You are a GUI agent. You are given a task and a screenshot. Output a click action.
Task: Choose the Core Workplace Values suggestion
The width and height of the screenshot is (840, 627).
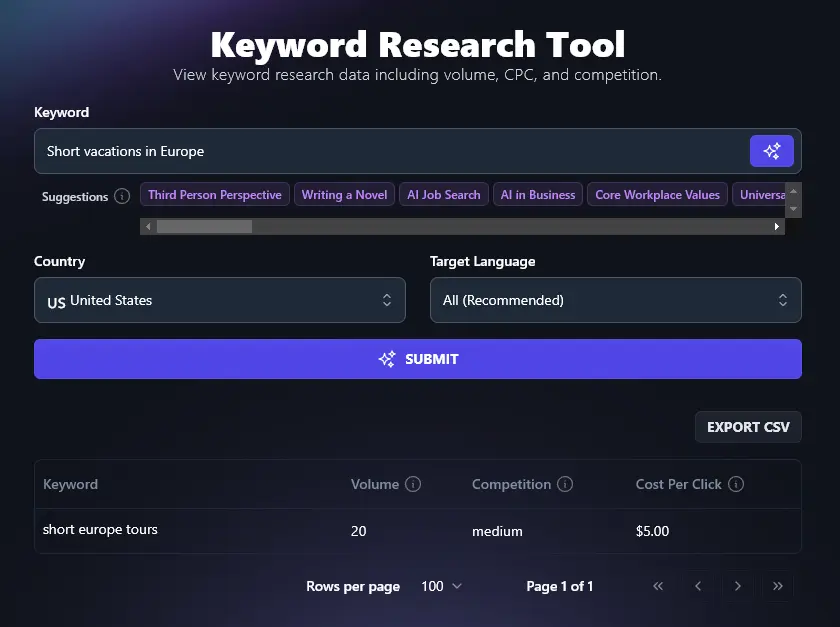[x=657, y=194]
